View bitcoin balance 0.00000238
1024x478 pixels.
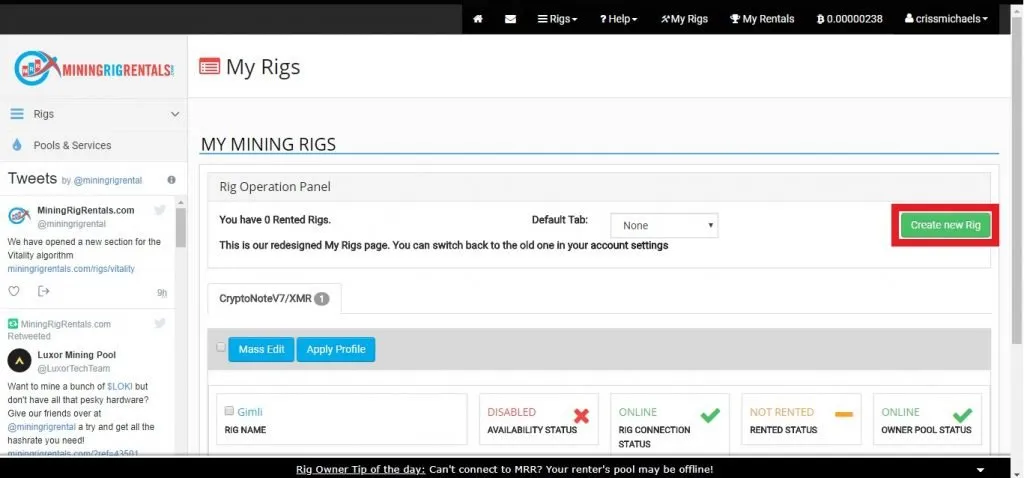(850, 19)
